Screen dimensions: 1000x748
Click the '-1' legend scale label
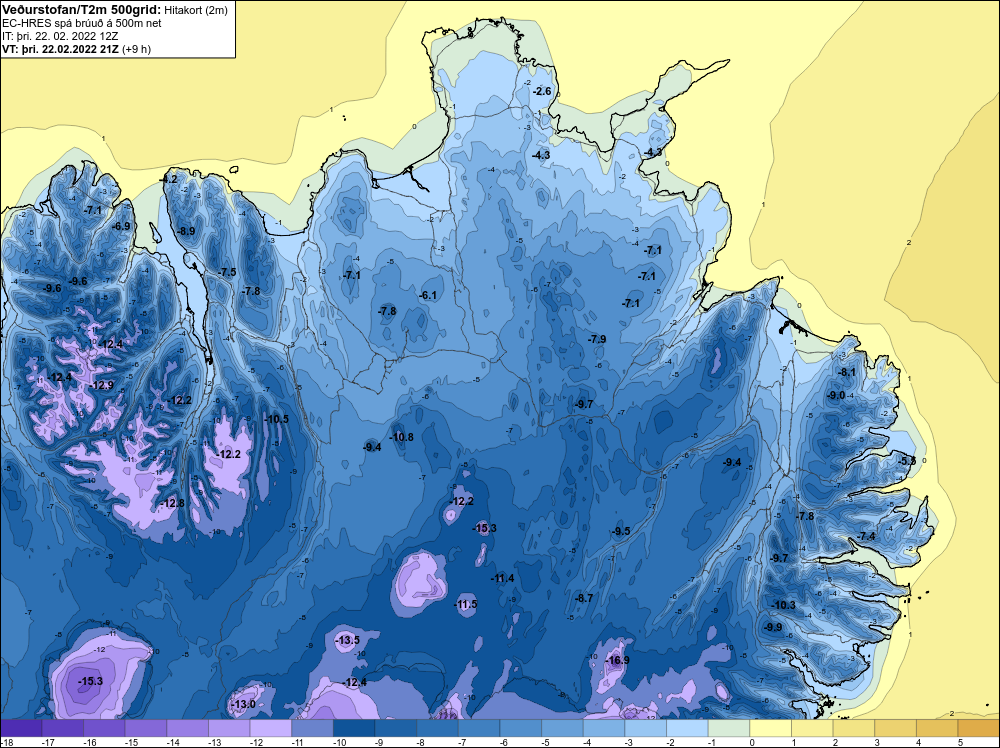[x=712, y=742]
